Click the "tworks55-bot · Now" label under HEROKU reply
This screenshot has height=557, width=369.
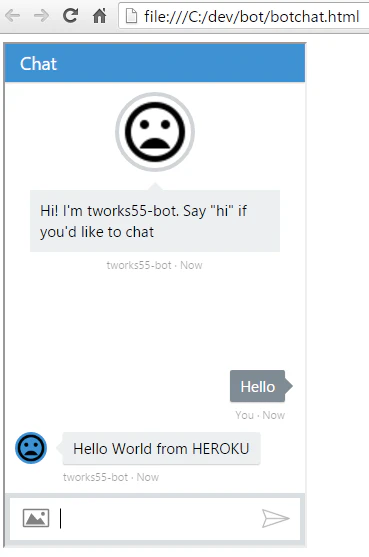click(x=111, y=477)
